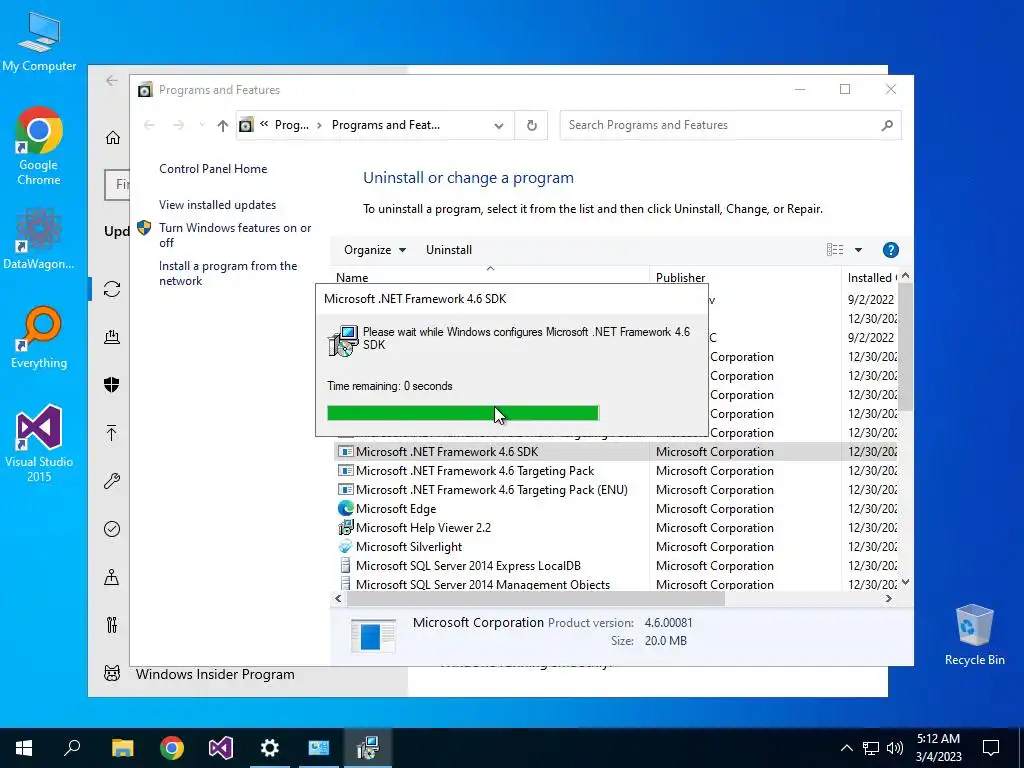Open the Organize dropdown menu
Image resolution: width=1024 pixels, height=768 pixels.
375,249
